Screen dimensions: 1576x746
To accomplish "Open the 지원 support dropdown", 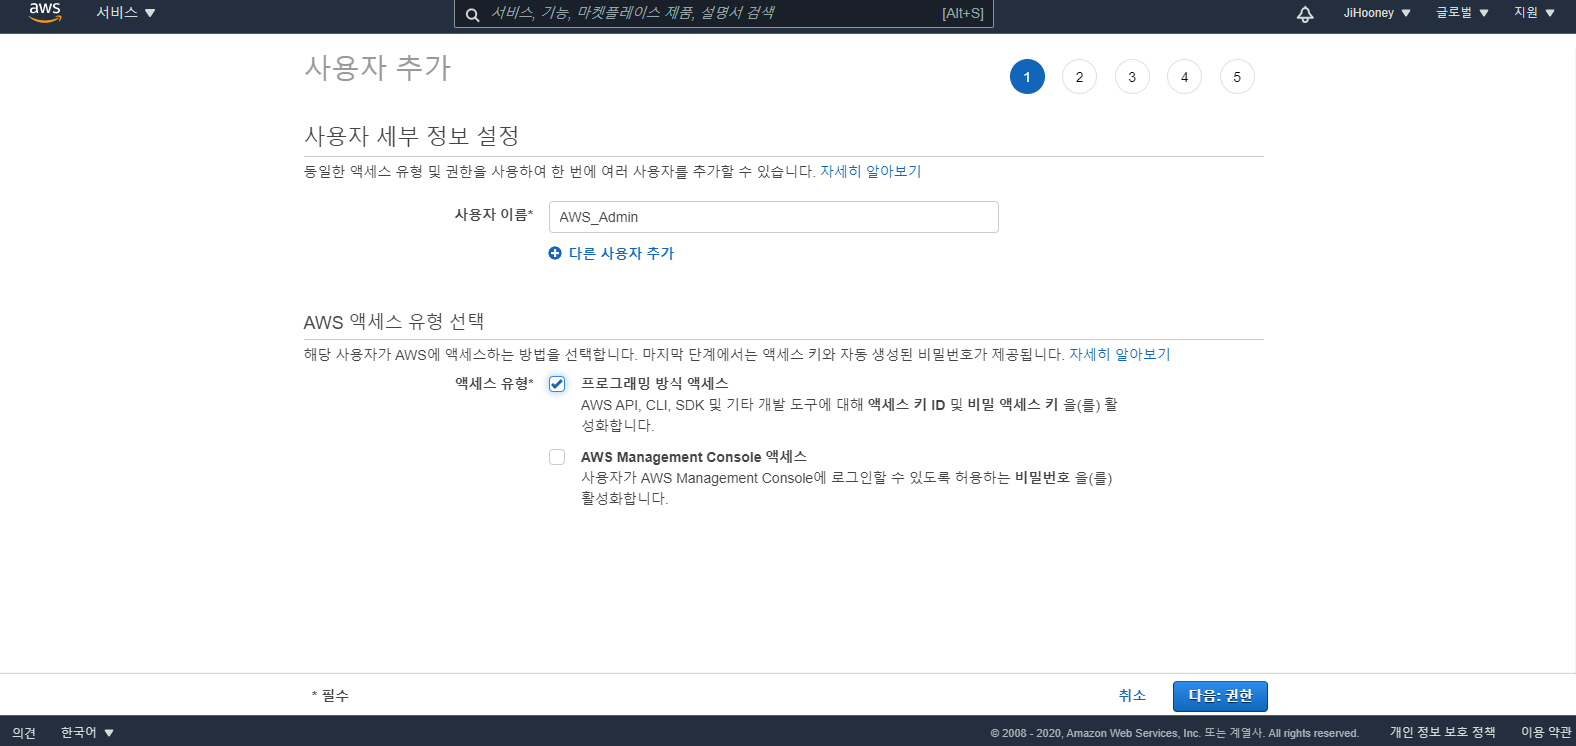I will [1535, 13].
